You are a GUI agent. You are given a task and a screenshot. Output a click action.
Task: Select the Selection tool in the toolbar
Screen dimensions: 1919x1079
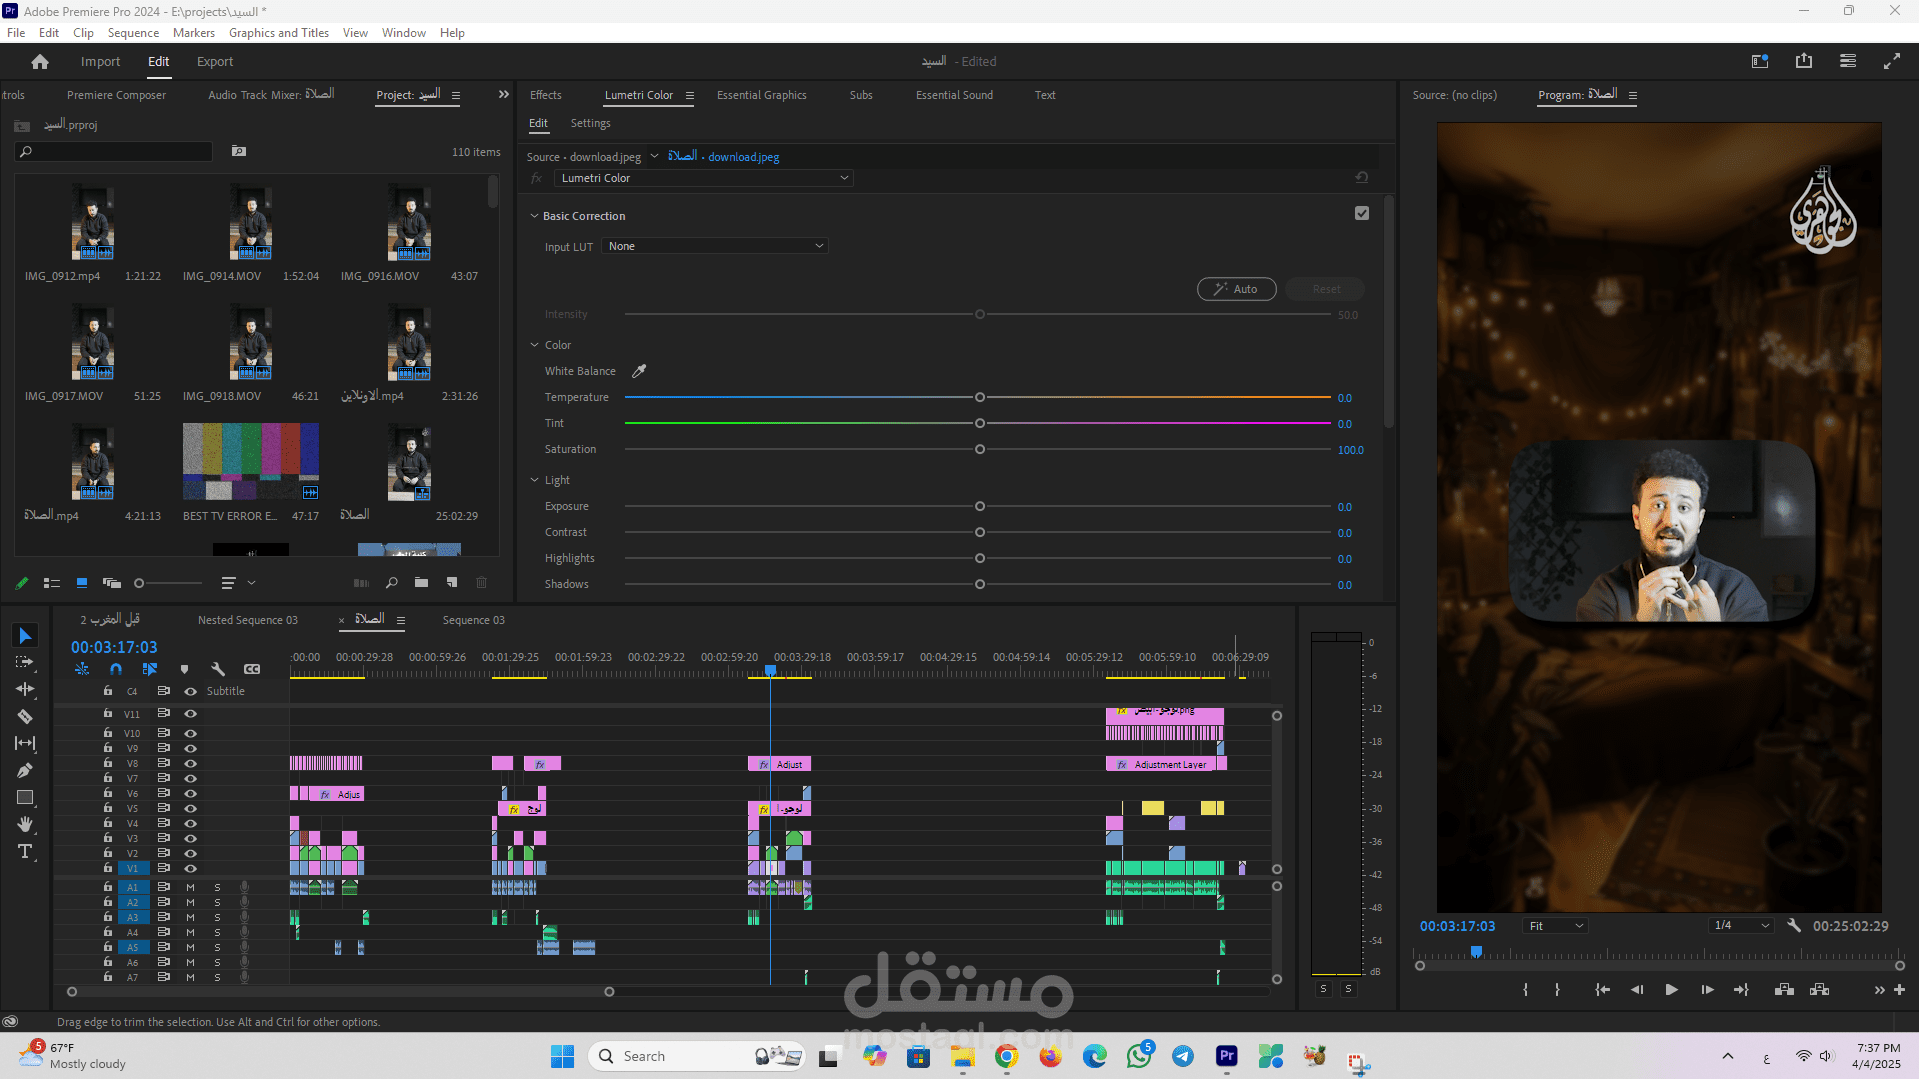tap(25, 636)
